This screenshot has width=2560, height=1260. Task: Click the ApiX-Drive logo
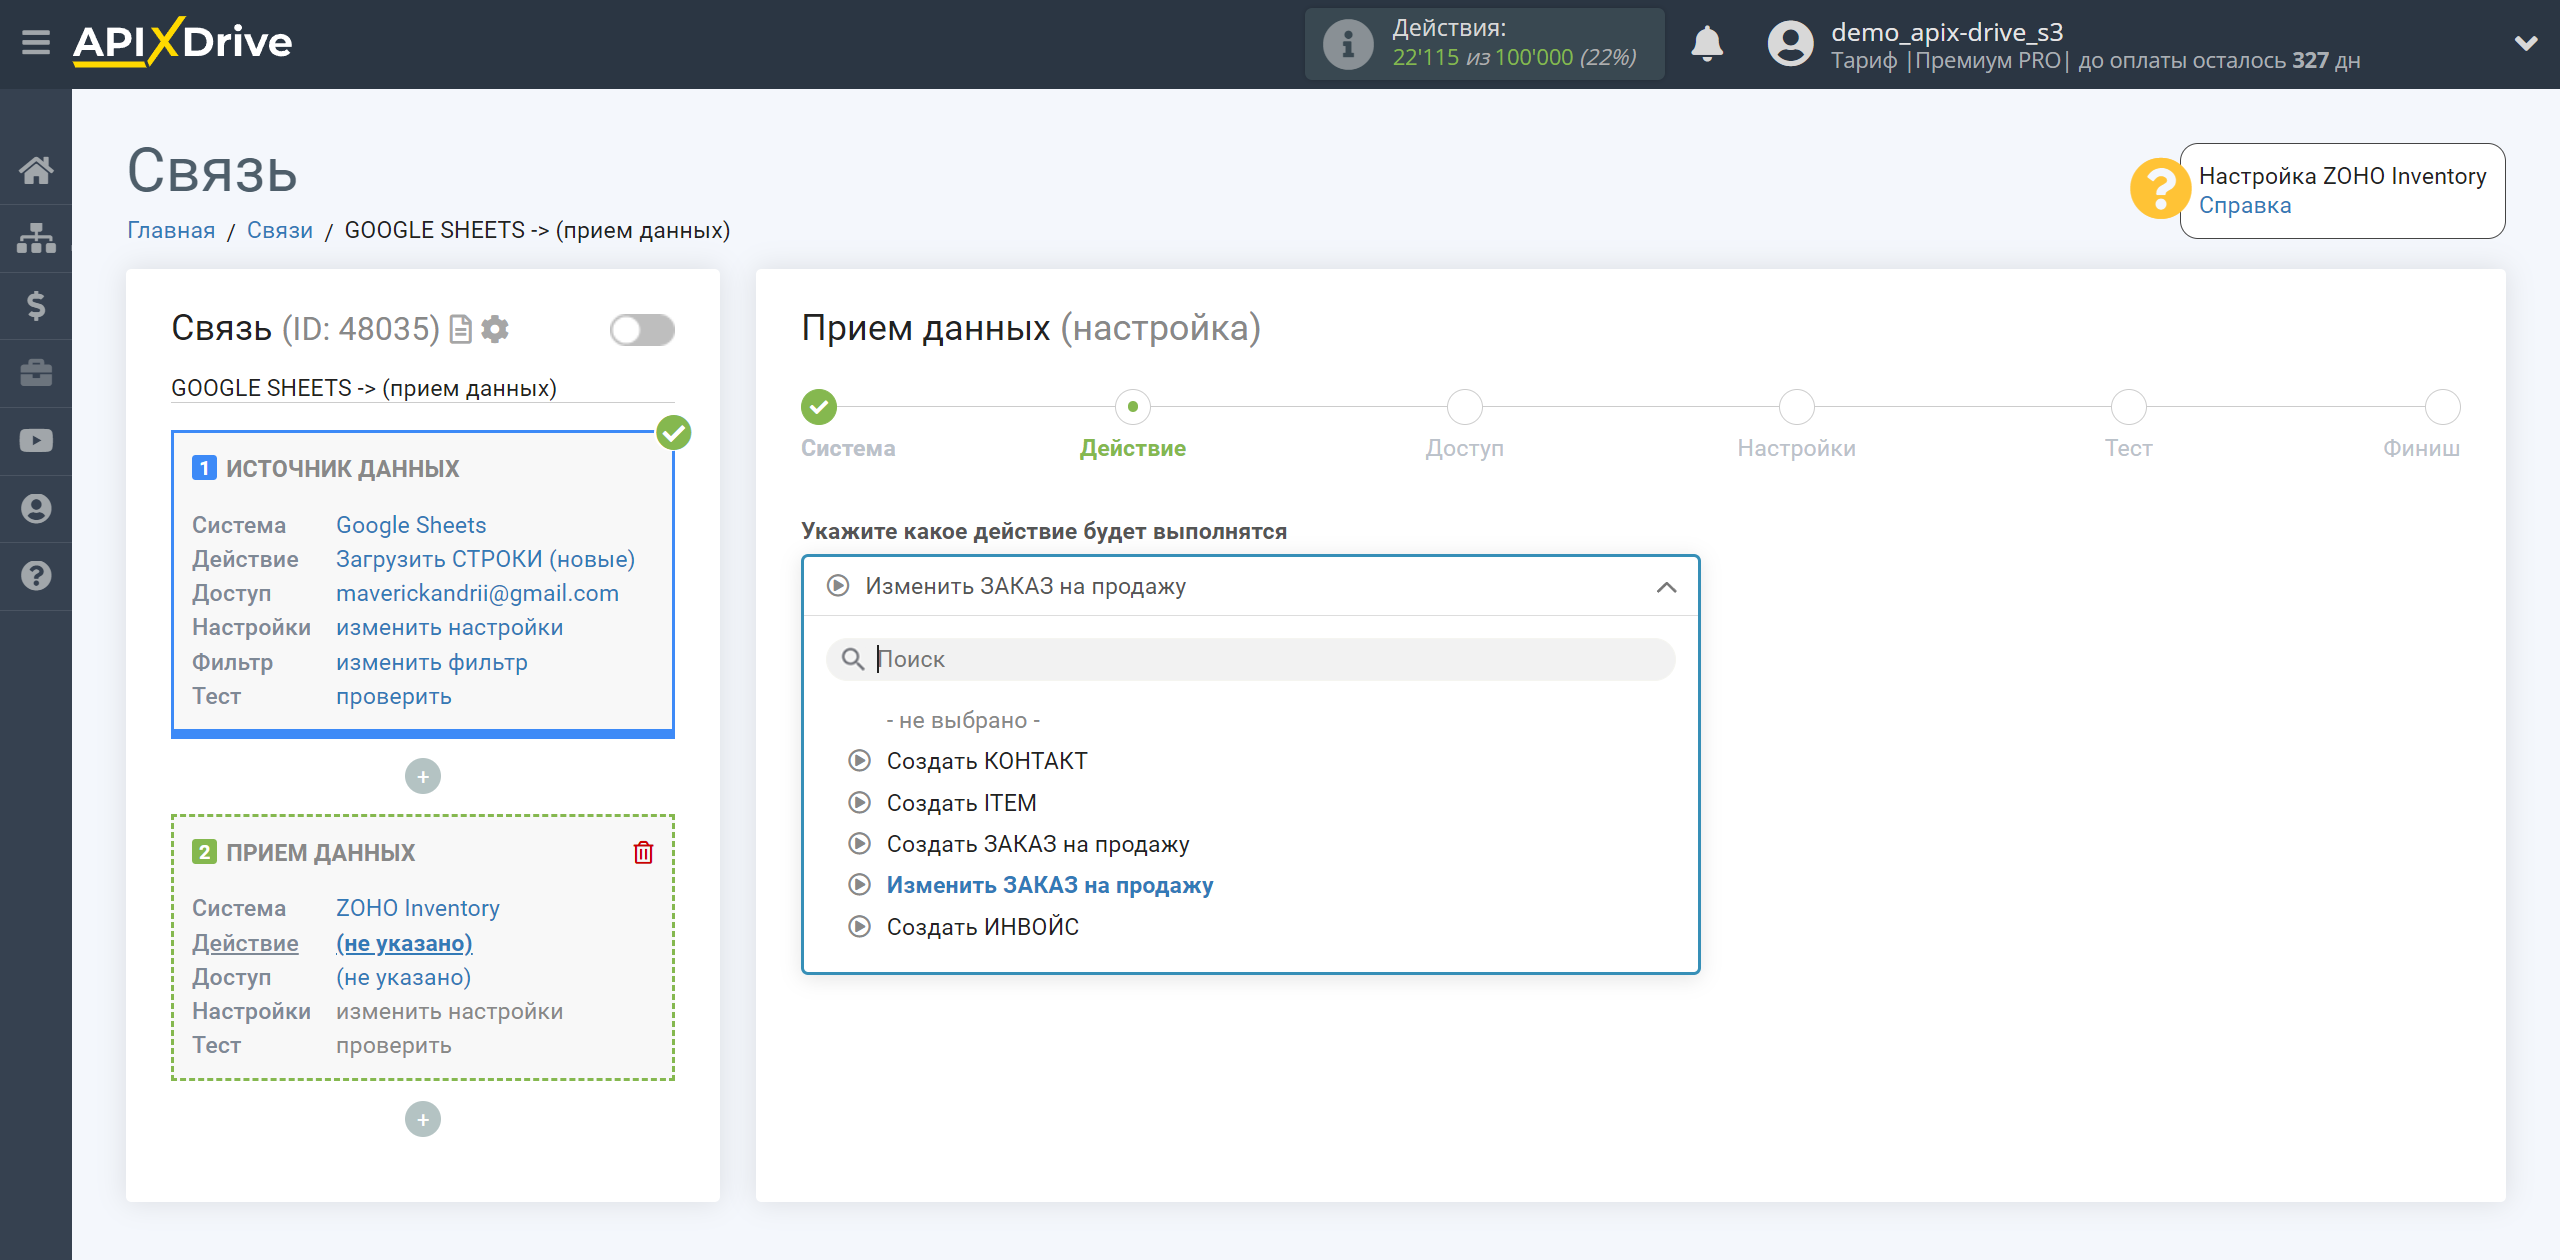pos(182,43)
